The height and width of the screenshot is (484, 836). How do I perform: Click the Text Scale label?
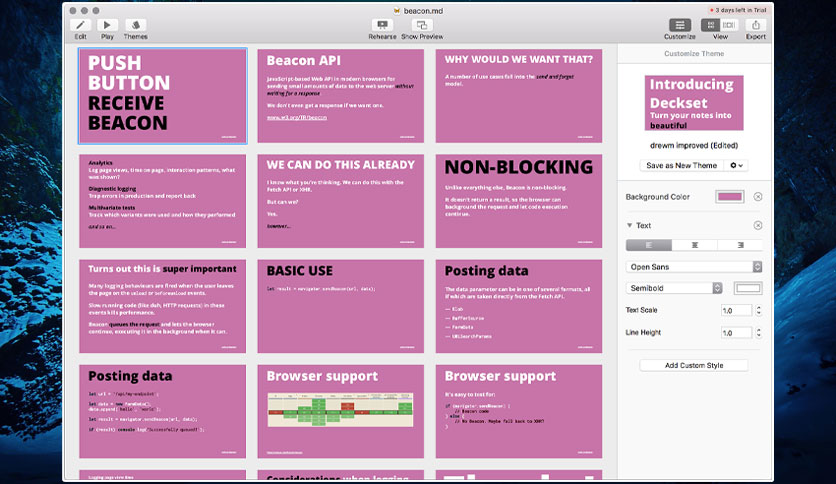point(641,310)
